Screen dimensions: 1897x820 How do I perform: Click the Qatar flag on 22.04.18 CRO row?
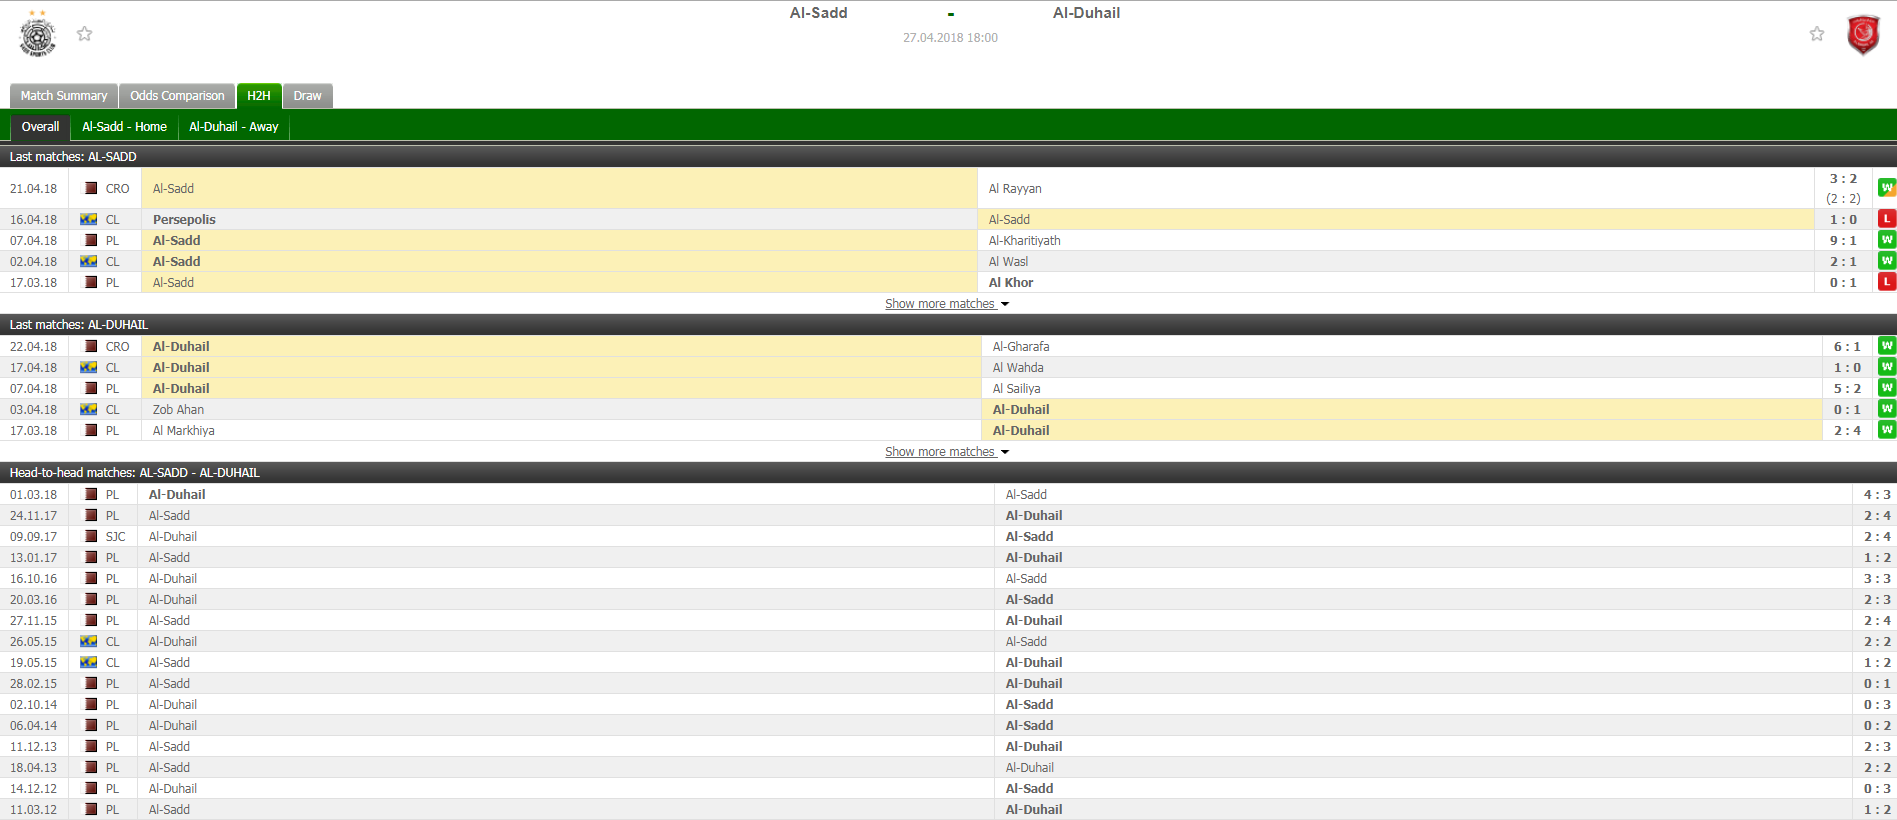[91, 346]
